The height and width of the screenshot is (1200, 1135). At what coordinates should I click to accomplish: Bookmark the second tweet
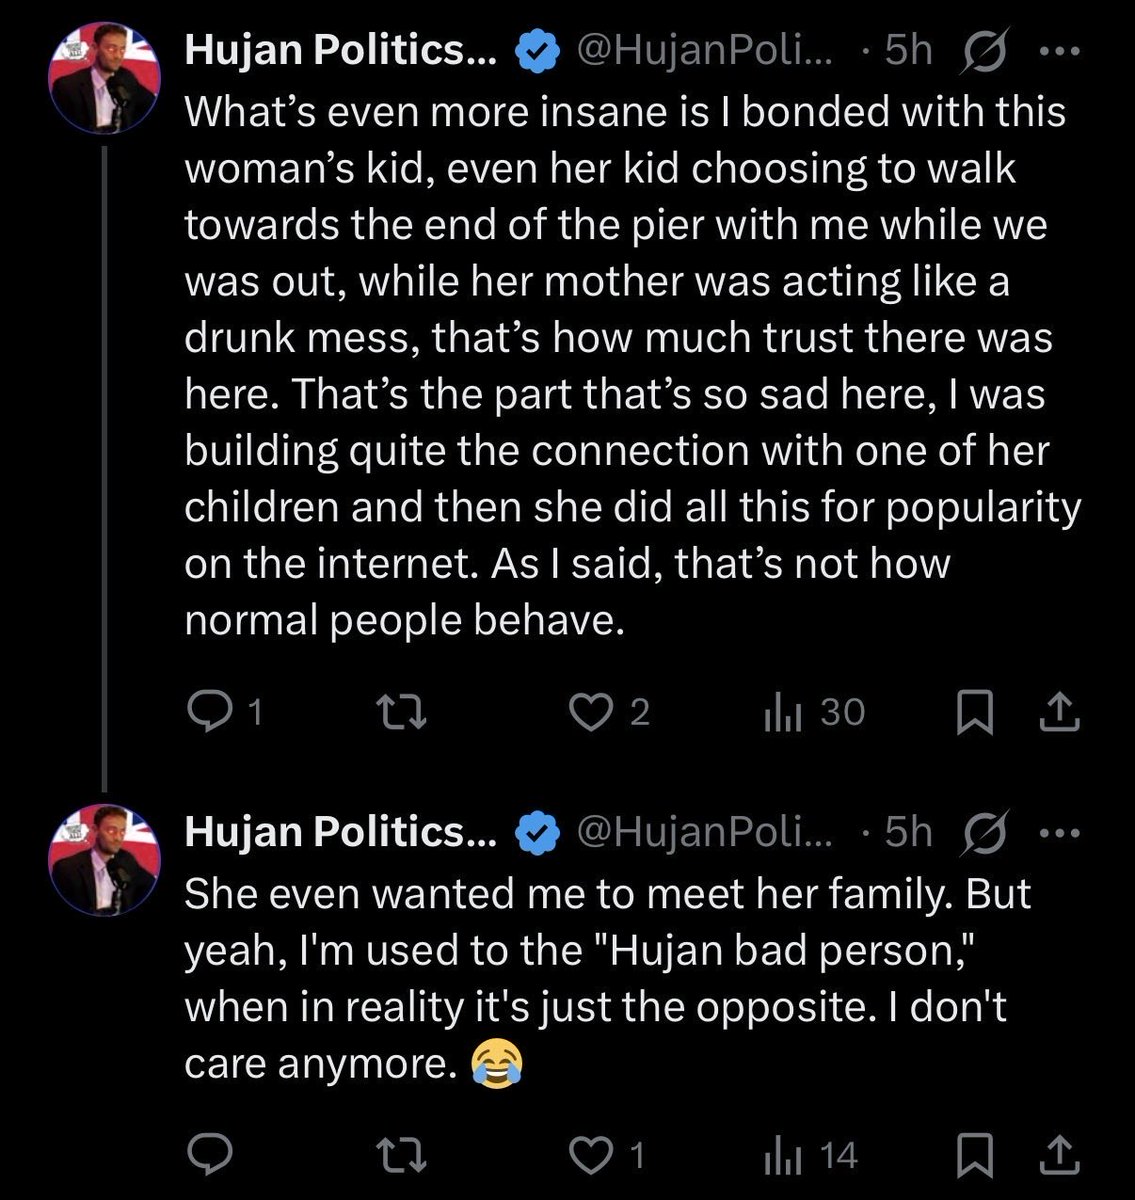(975, 1156)
